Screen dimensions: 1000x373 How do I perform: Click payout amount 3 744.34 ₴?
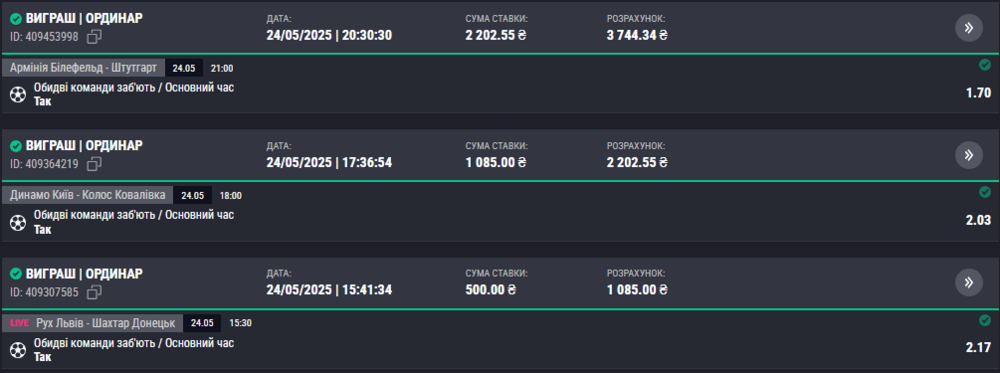coord(637,35)
